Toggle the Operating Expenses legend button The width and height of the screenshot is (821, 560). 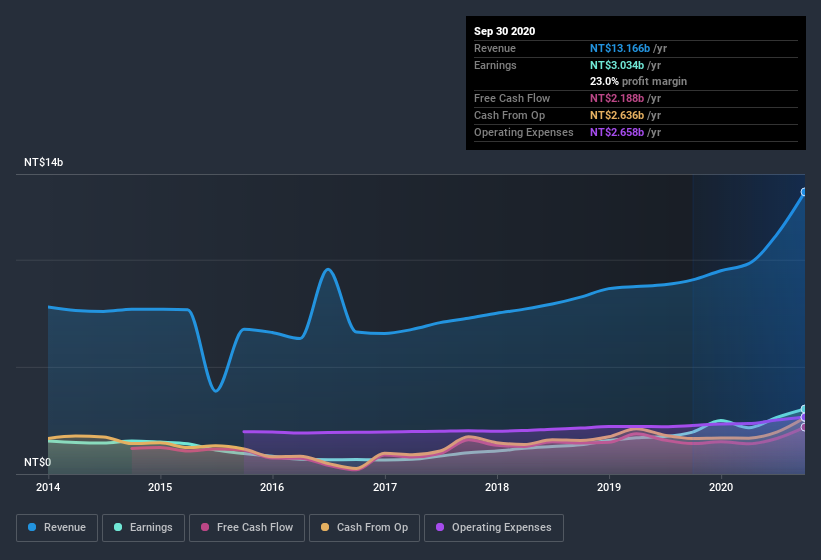494,528
